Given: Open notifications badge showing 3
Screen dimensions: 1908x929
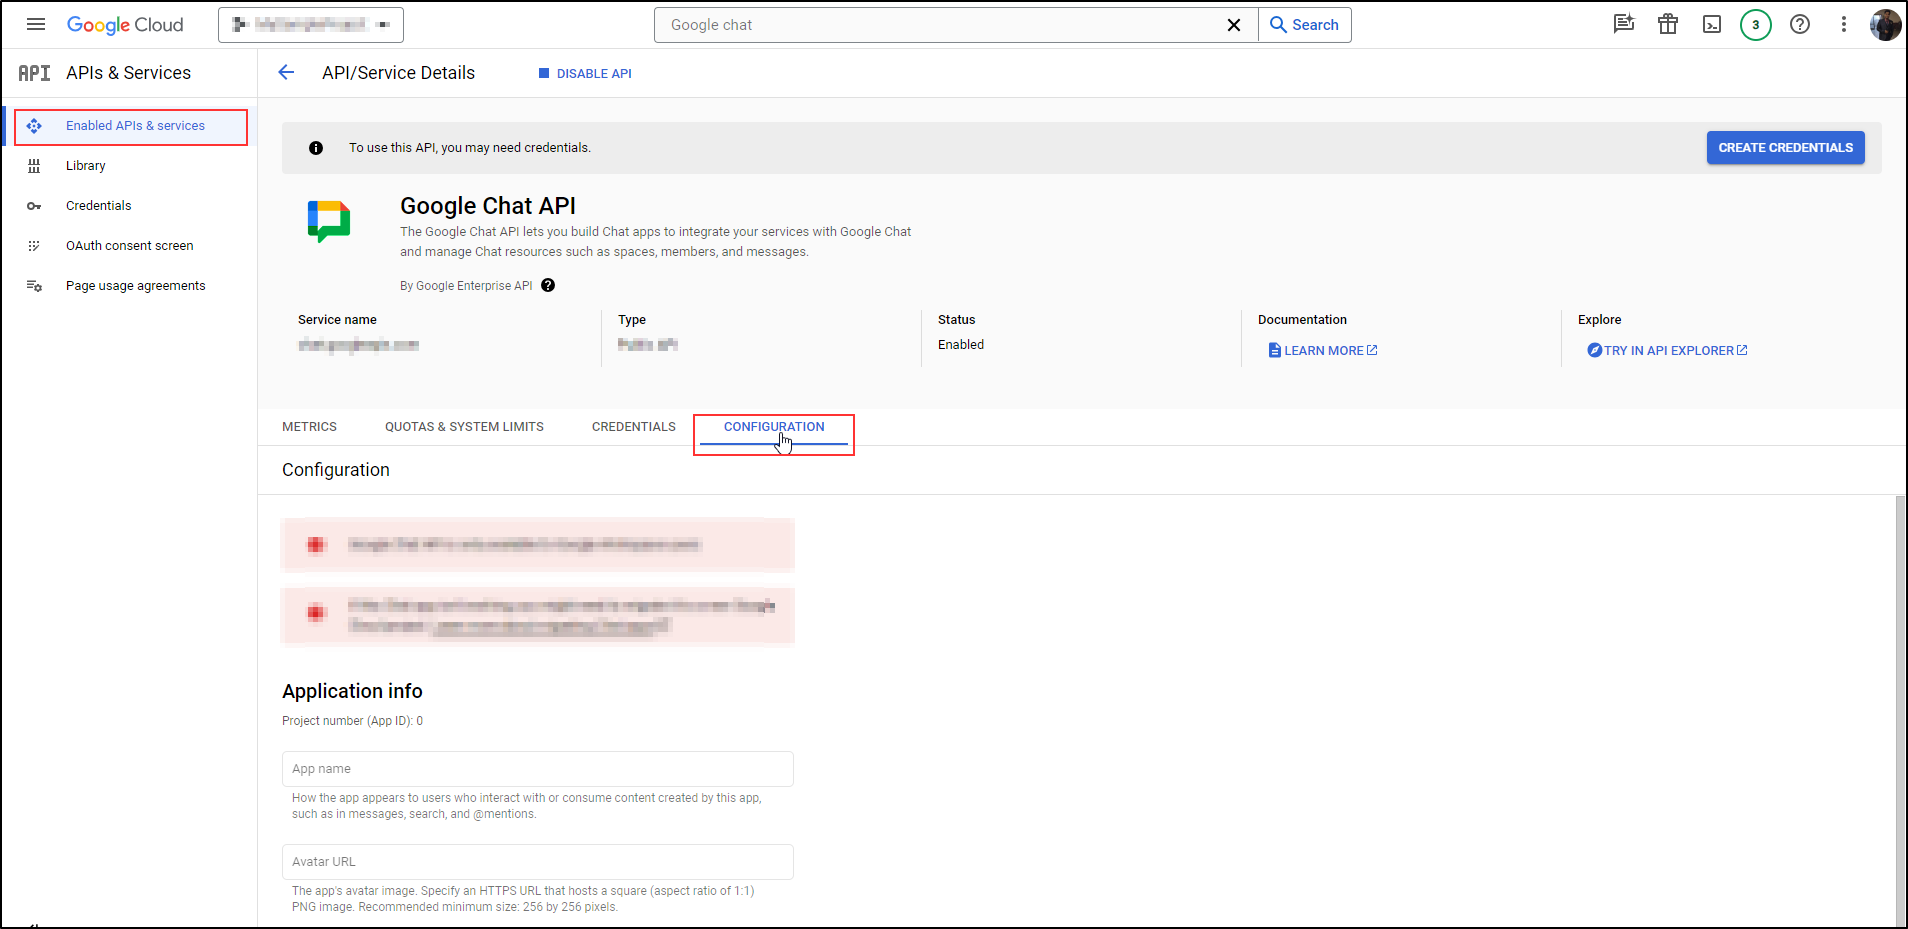Looking at the screenshot, I should coord(1756,25).
